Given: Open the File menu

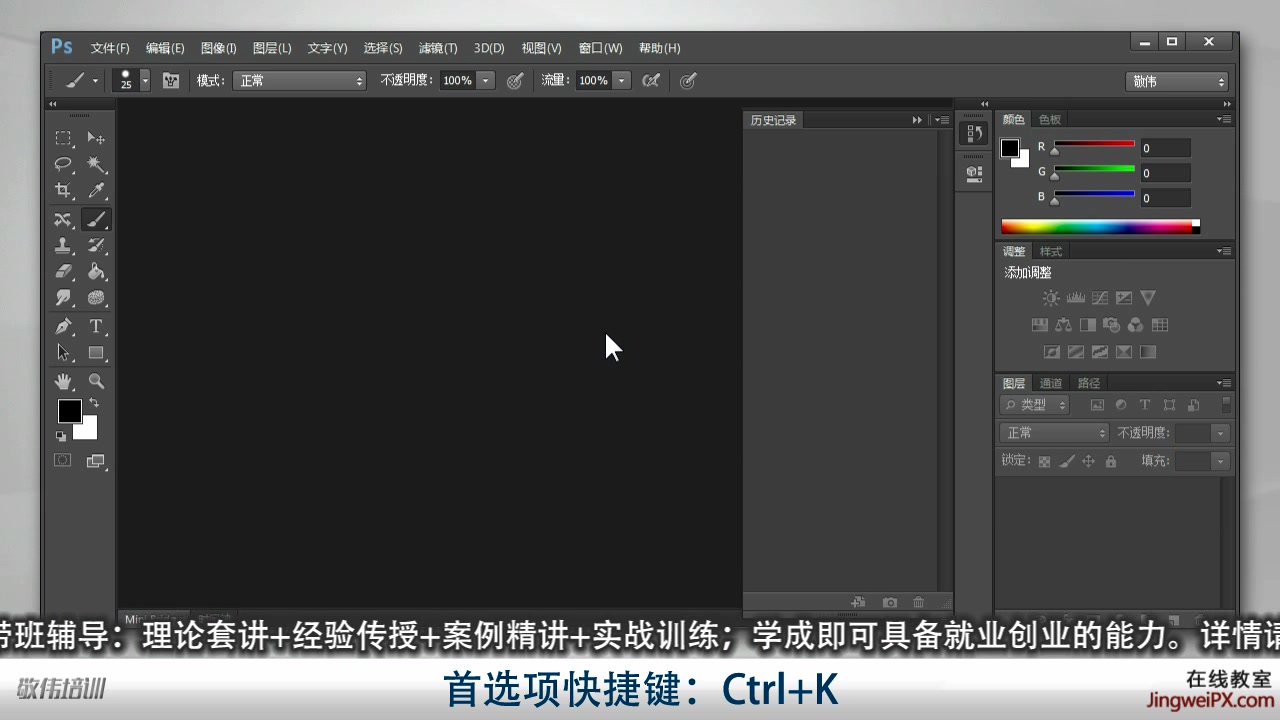Looking at the screenshot, I should point(110,48).
